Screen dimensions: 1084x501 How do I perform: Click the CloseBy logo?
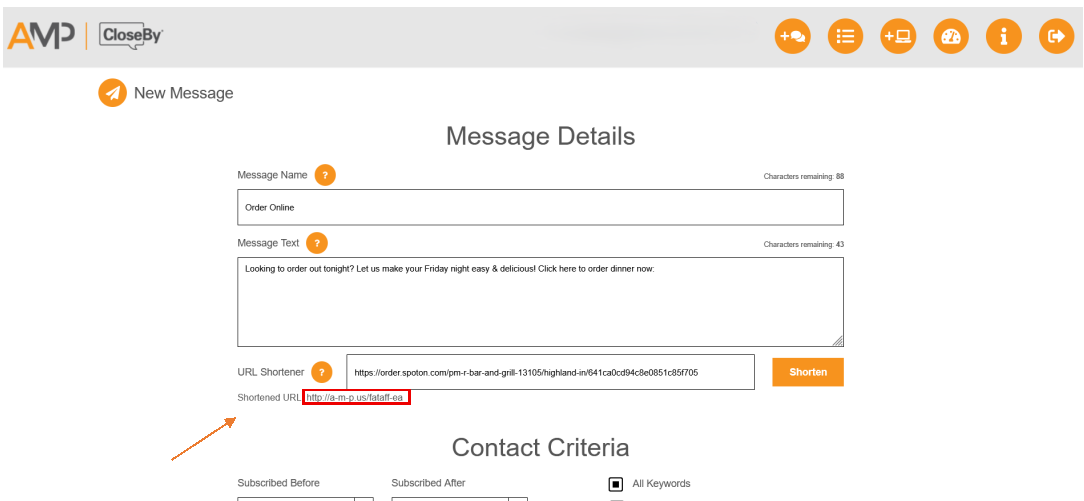point(132,36)
